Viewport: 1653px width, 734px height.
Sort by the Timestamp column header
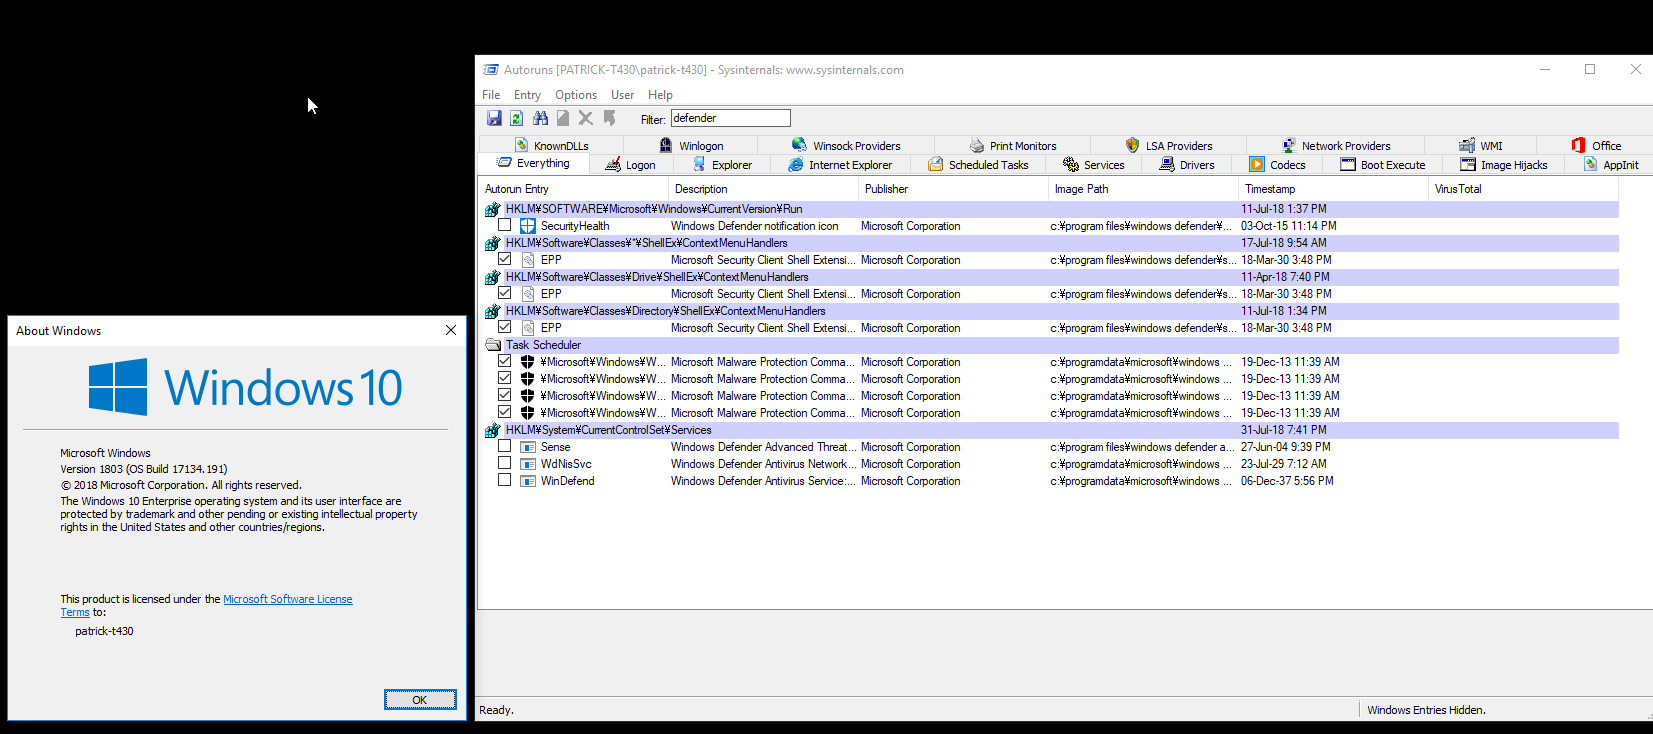pyautogui.click(x=1333, y=189)
